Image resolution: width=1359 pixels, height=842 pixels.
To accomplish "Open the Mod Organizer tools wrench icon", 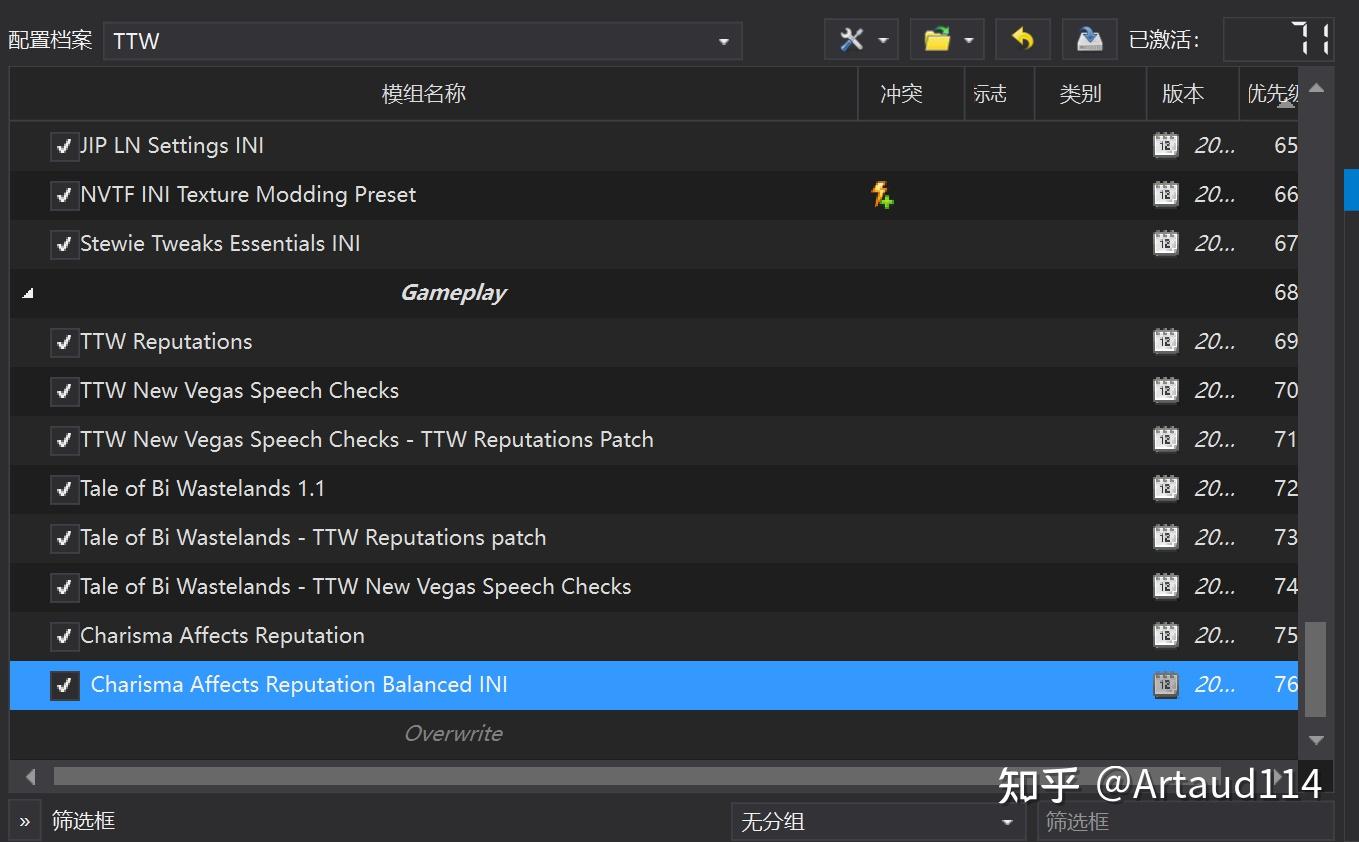I will tap(852, 39).
